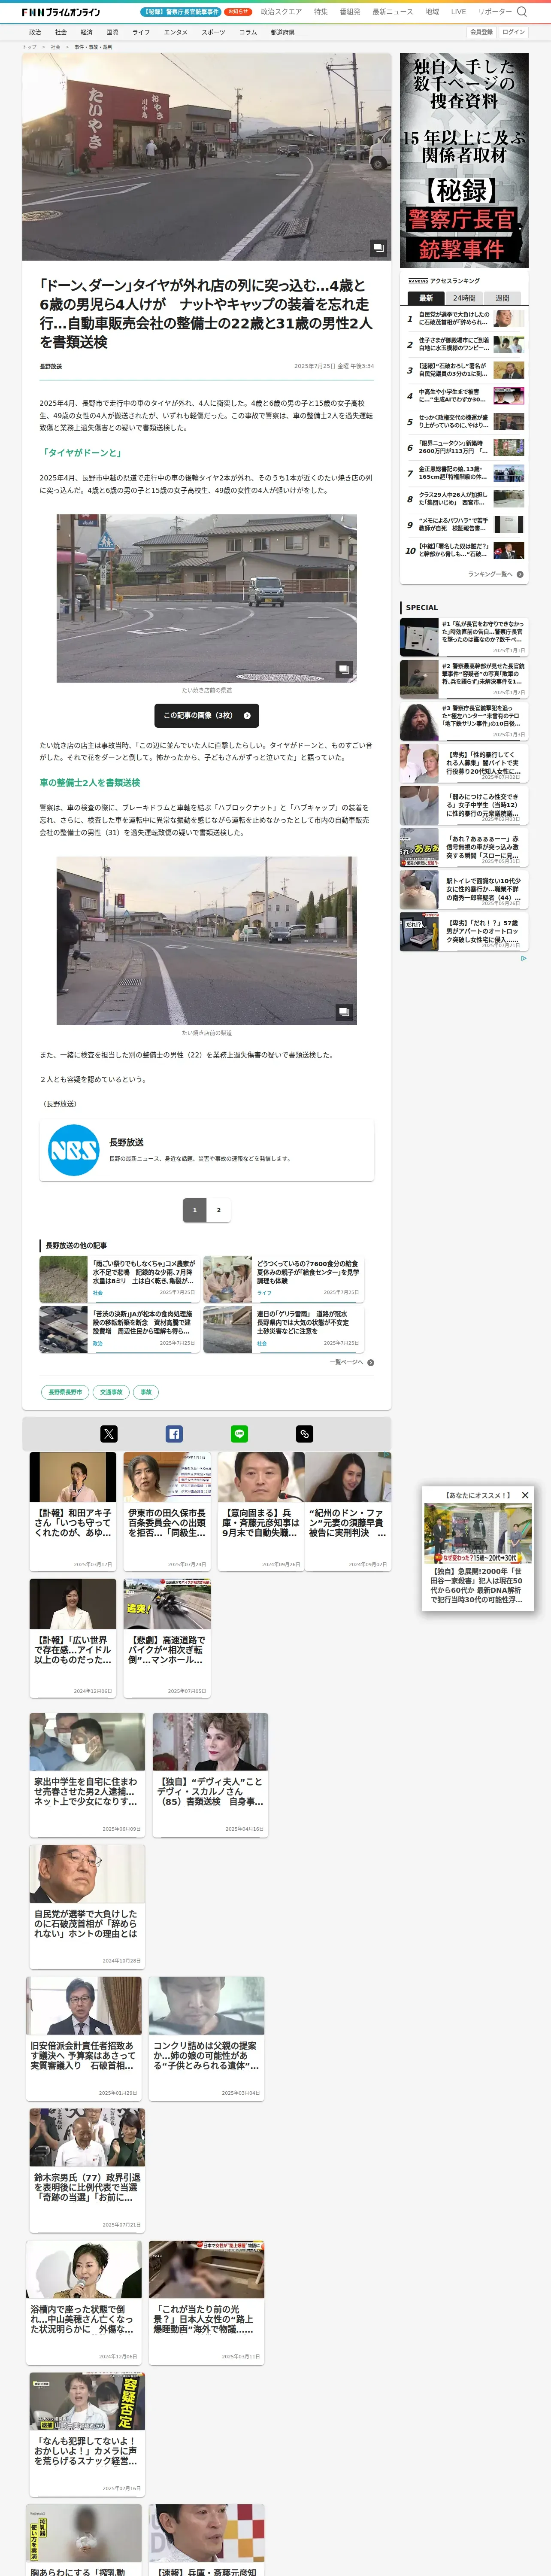
Task: Copy article link with chain icon
Action: [305, 1433]
